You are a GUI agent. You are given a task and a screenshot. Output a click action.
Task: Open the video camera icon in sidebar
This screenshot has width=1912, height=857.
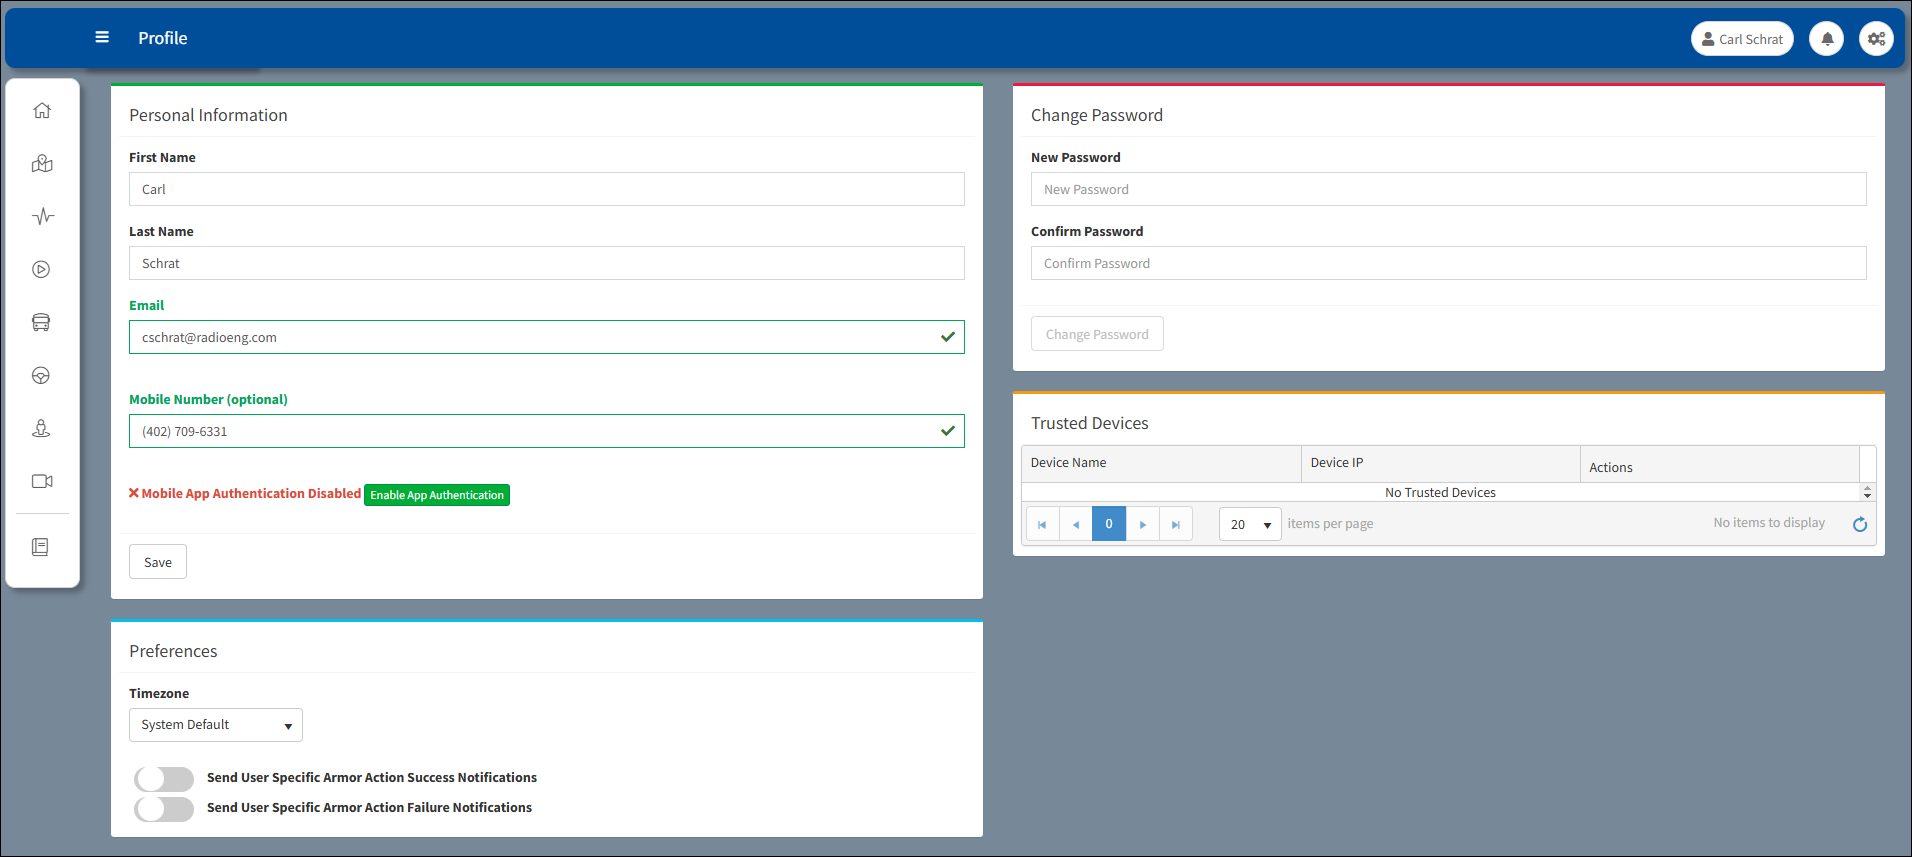42,482
